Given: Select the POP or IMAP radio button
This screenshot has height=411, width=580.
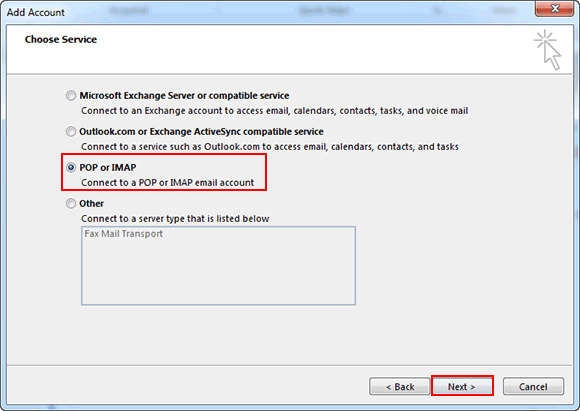Looking at the screenshot, I should pos(71,168).
